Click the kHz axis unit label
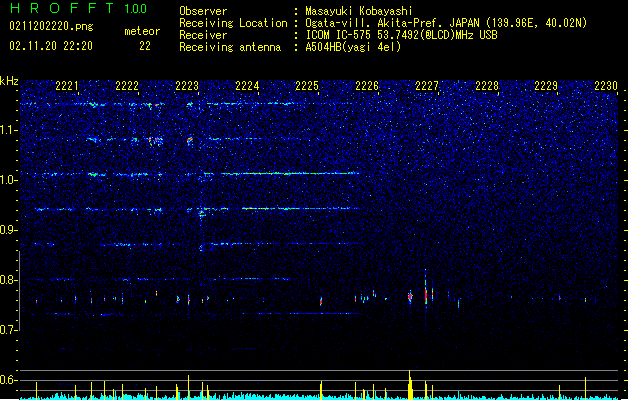Image resolution: width=629 pixels, height=400 pixels. (x=9, y=81)
